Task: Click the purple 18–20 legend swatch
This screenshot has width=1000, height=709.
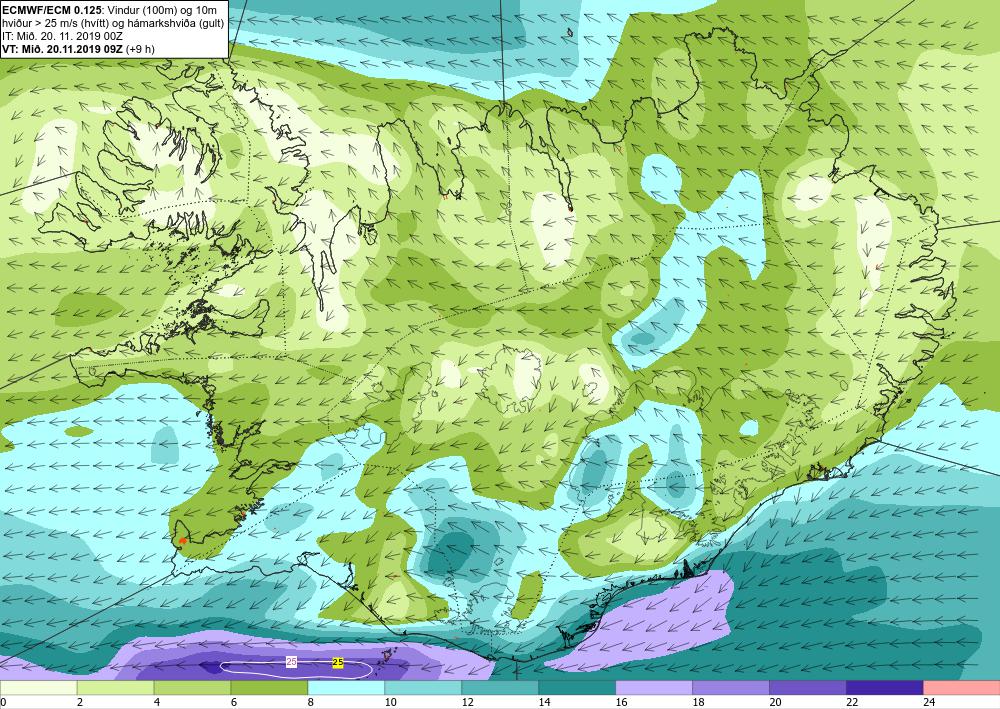Action: [x=731, y=688]
